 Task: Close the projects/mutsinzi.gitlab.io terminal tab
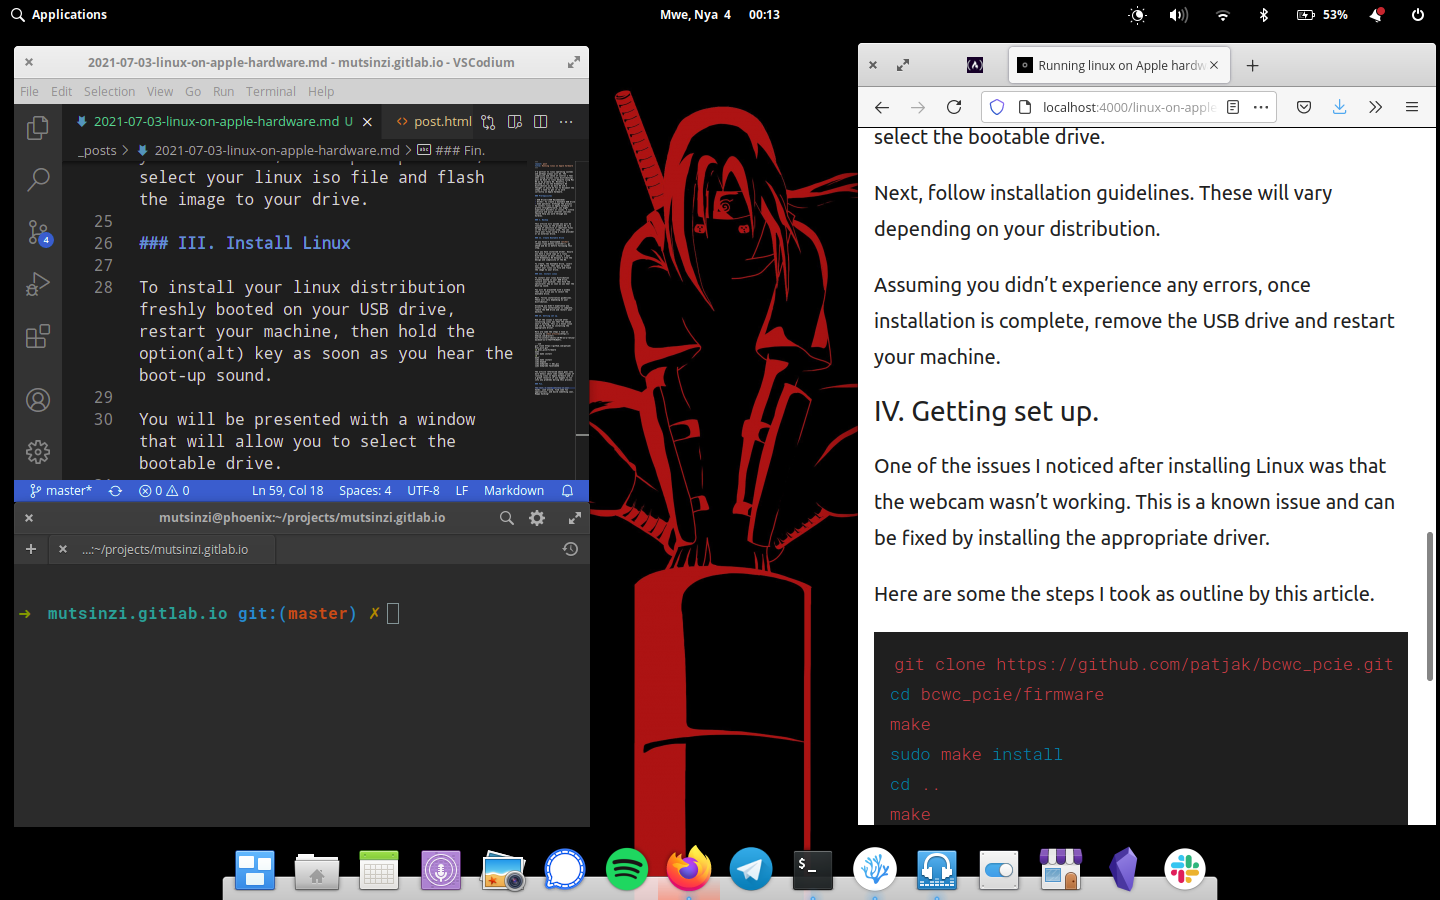[63, 549]
